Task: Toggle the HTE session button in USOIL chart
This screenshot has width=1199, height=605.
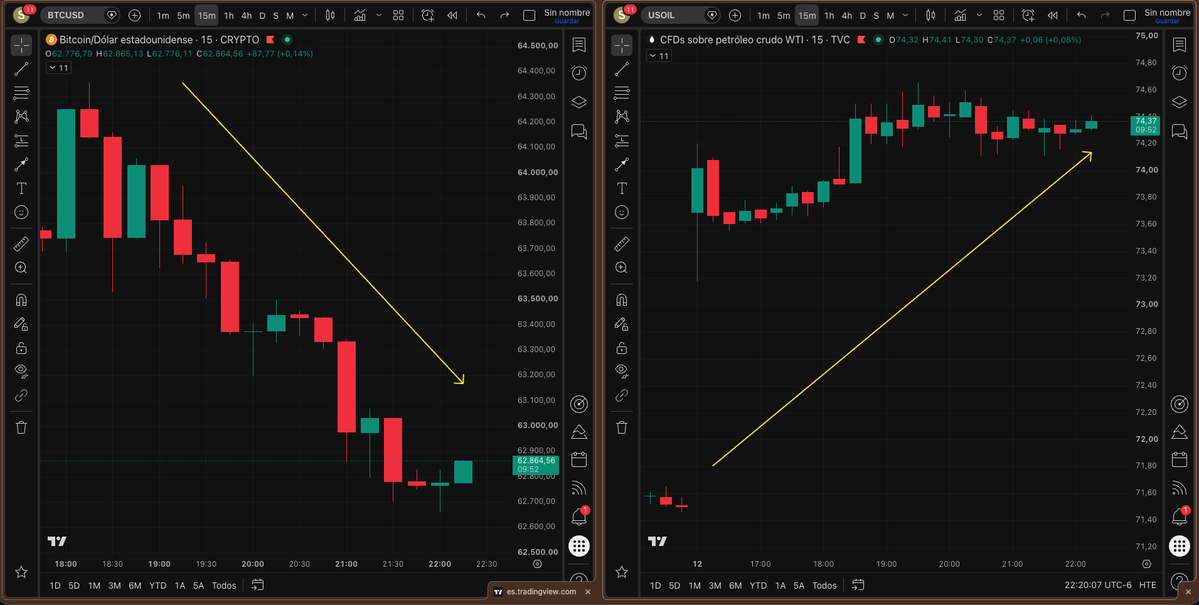Action: coord(1147,585)
